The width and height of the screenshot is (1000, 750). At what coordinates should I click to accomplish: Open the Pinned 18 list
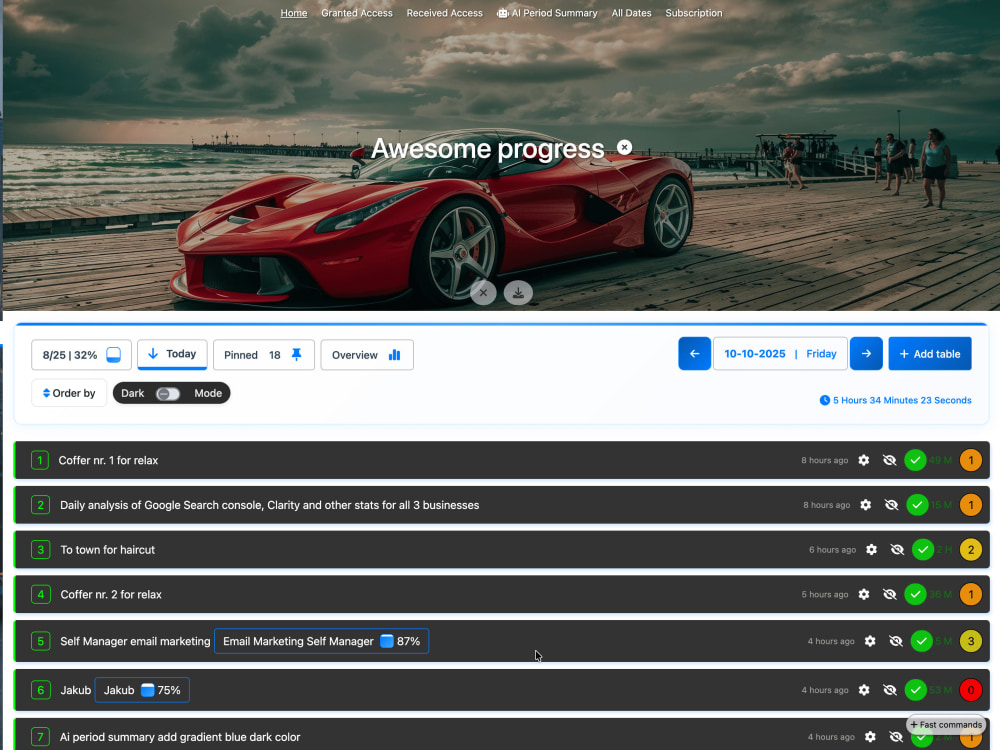pyautogui.click(x=264, y=355)
